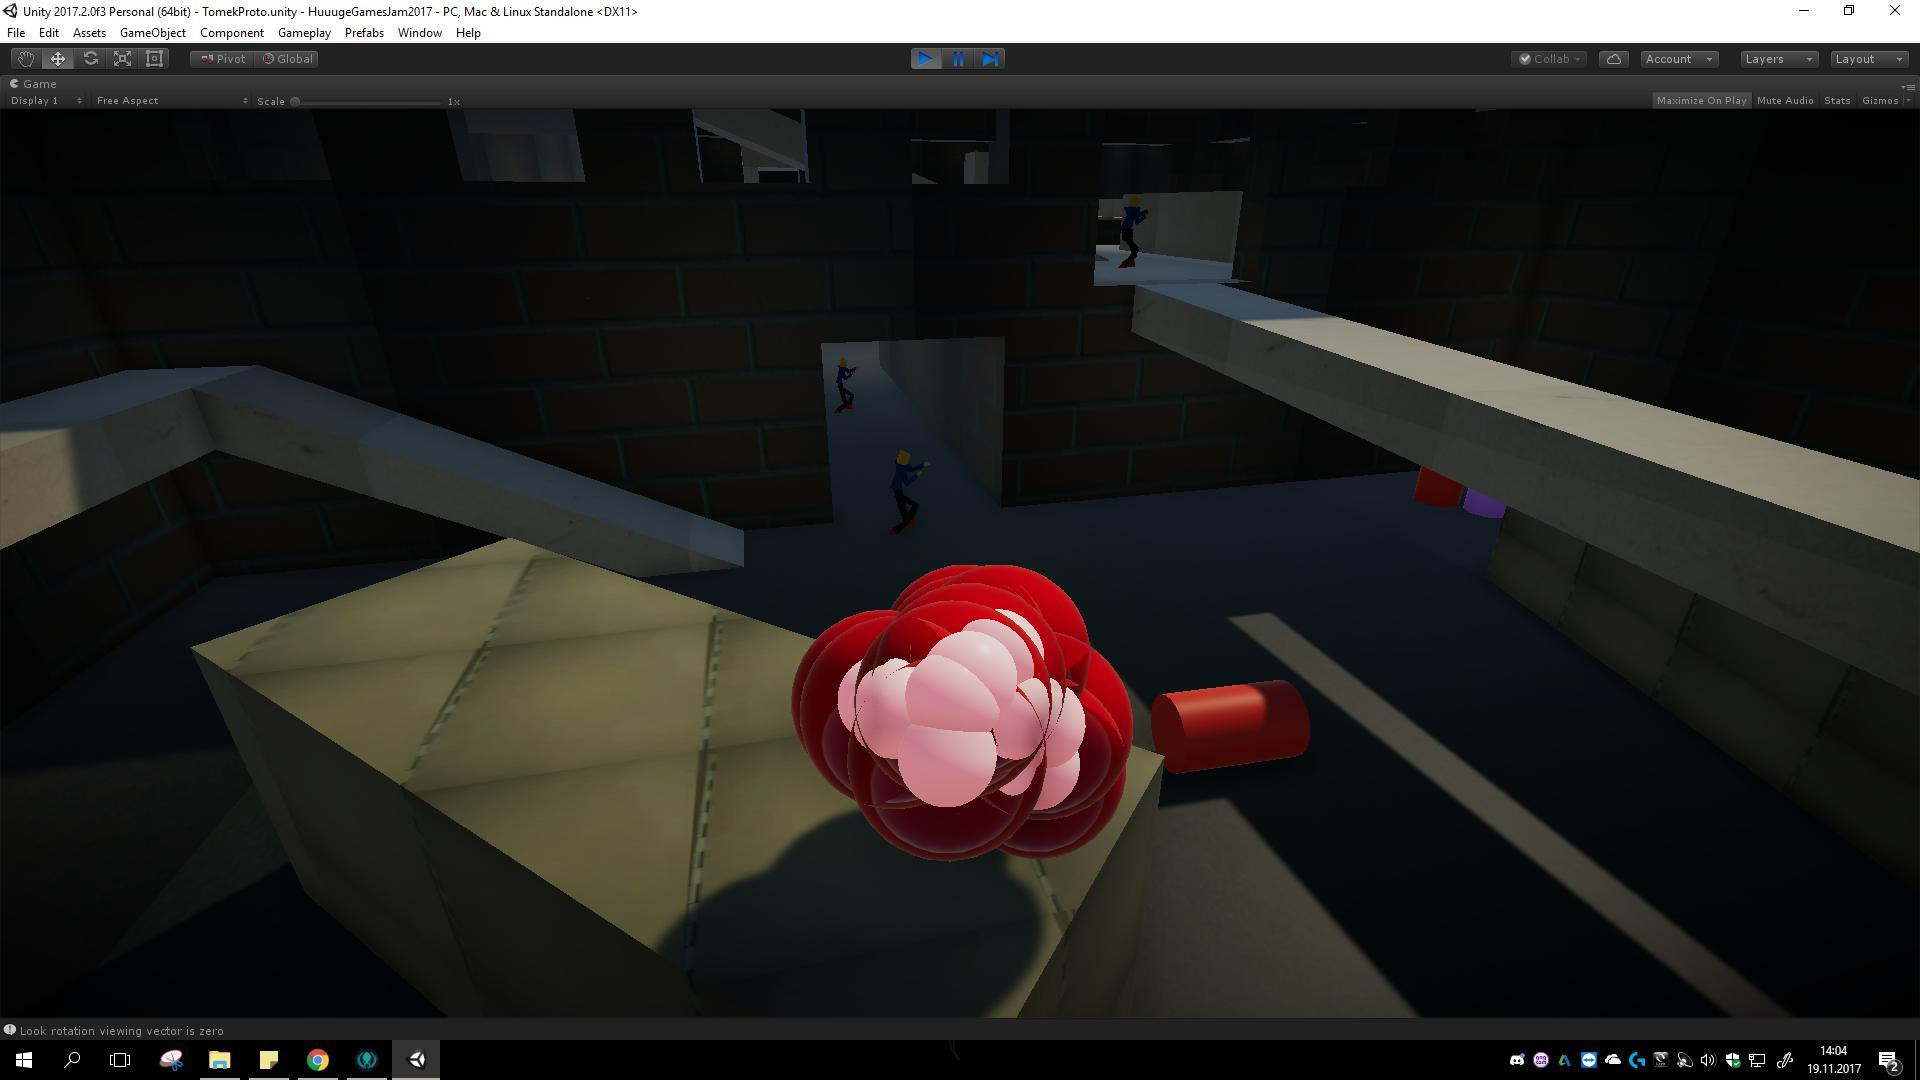
Task: Select the Move tool
Action: click(58, 59)
